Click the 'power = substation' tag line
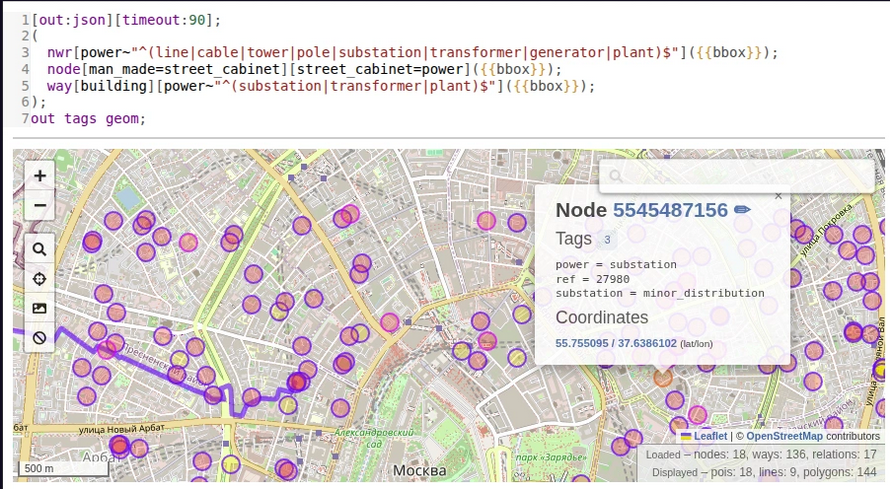Viewport: 890px width, 489px height. 616,264
